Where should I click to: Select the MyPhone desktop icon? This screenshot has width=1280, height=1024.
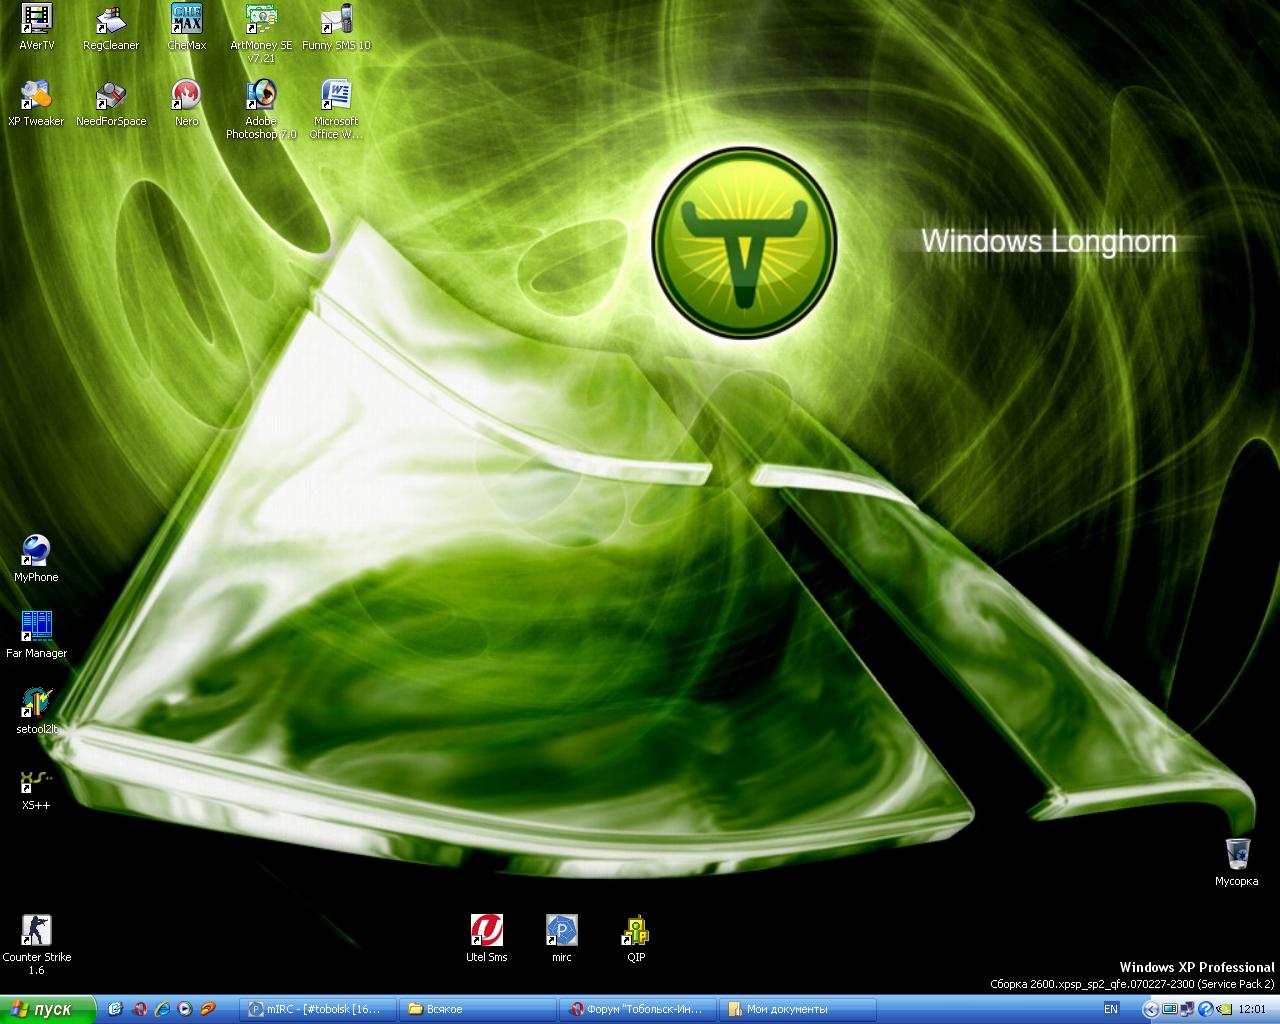click(36, 559)
